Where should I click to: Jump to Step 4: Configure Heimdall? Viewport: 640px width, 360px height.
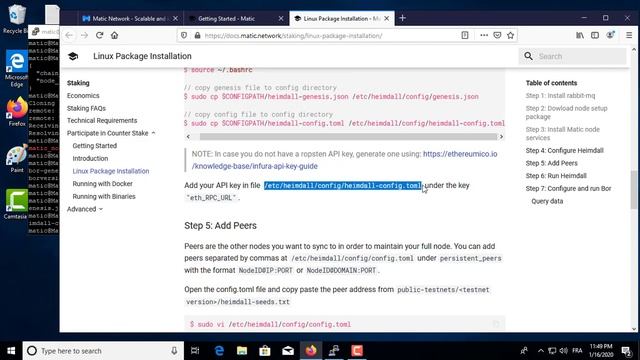tap(564, 151)
